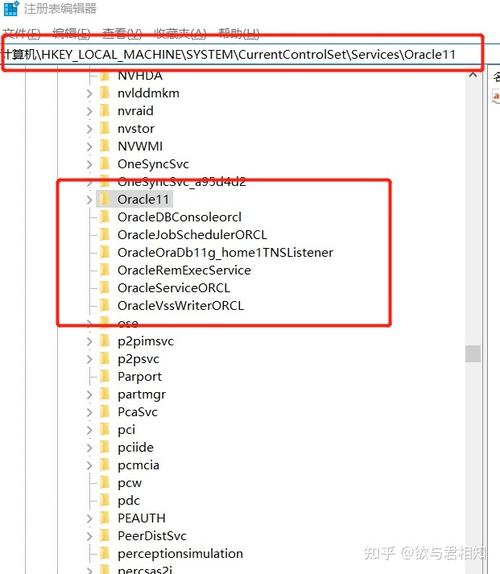Expand the OneSyncSvc key
This screenshot has height=574, width=500.
tap(89, 164)
